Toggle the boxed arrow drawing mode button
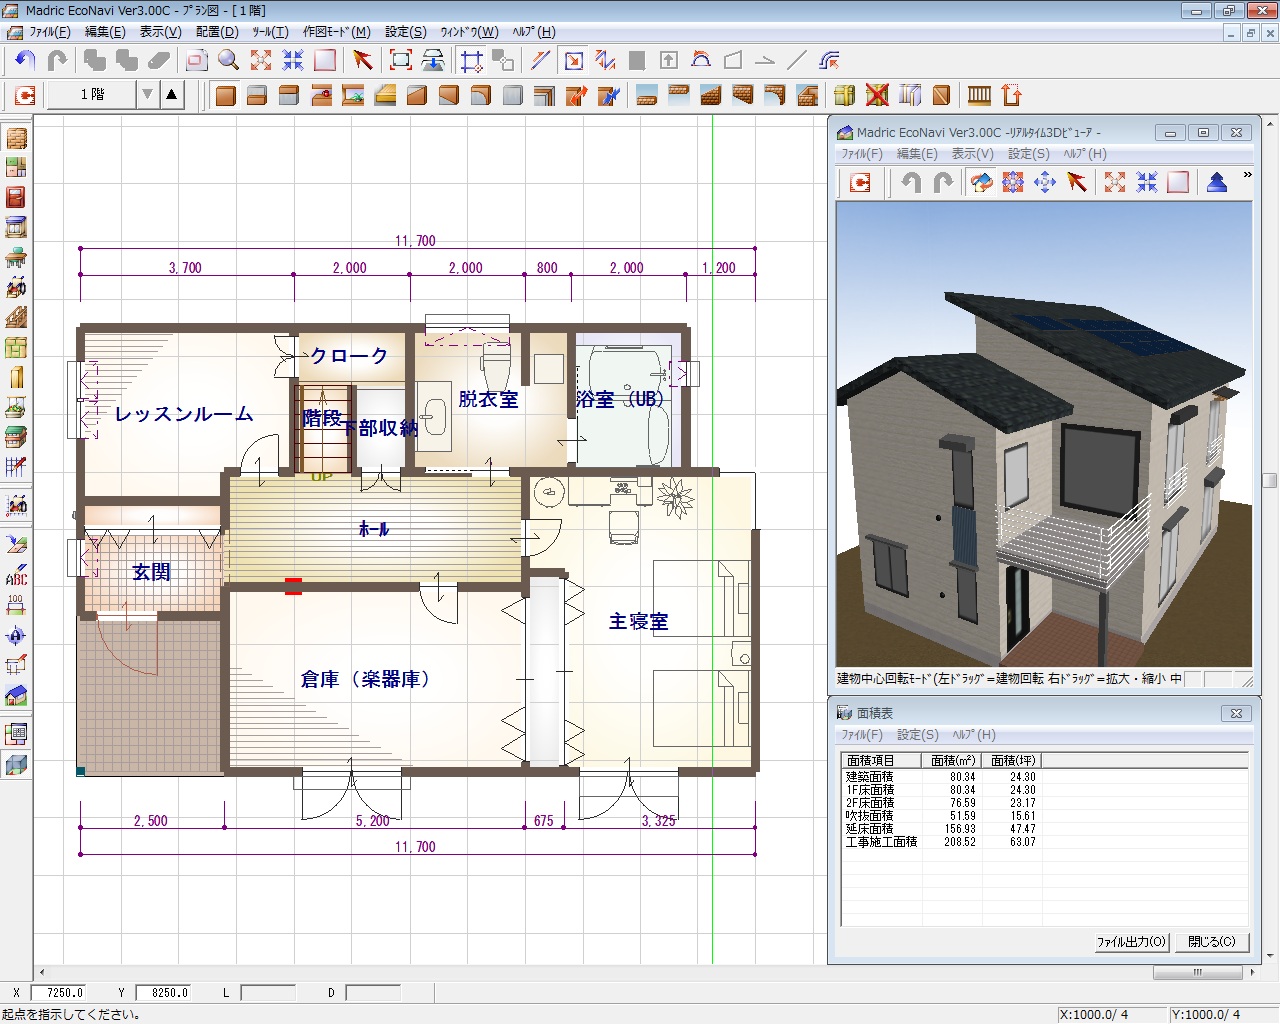This screenshot has height=1024, width=1280. click(574, 61)
